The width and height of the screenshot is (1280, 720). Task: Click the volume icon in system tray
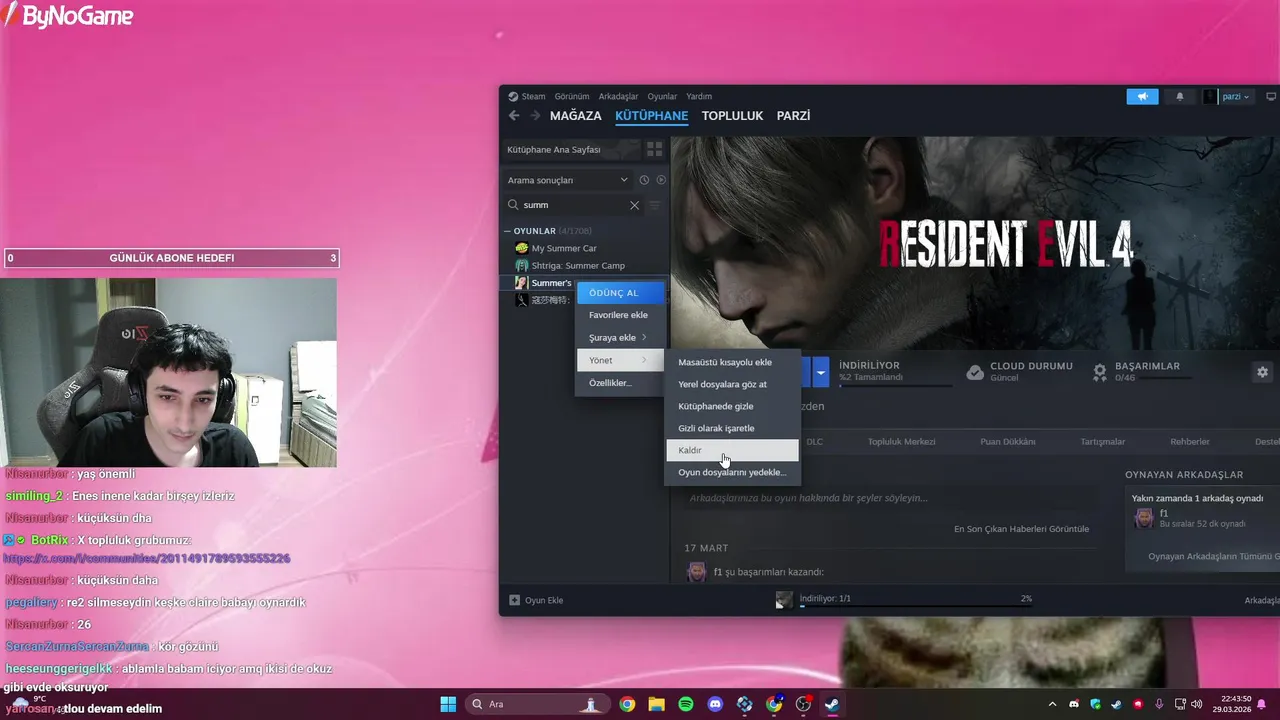[x=1197, y=704]
